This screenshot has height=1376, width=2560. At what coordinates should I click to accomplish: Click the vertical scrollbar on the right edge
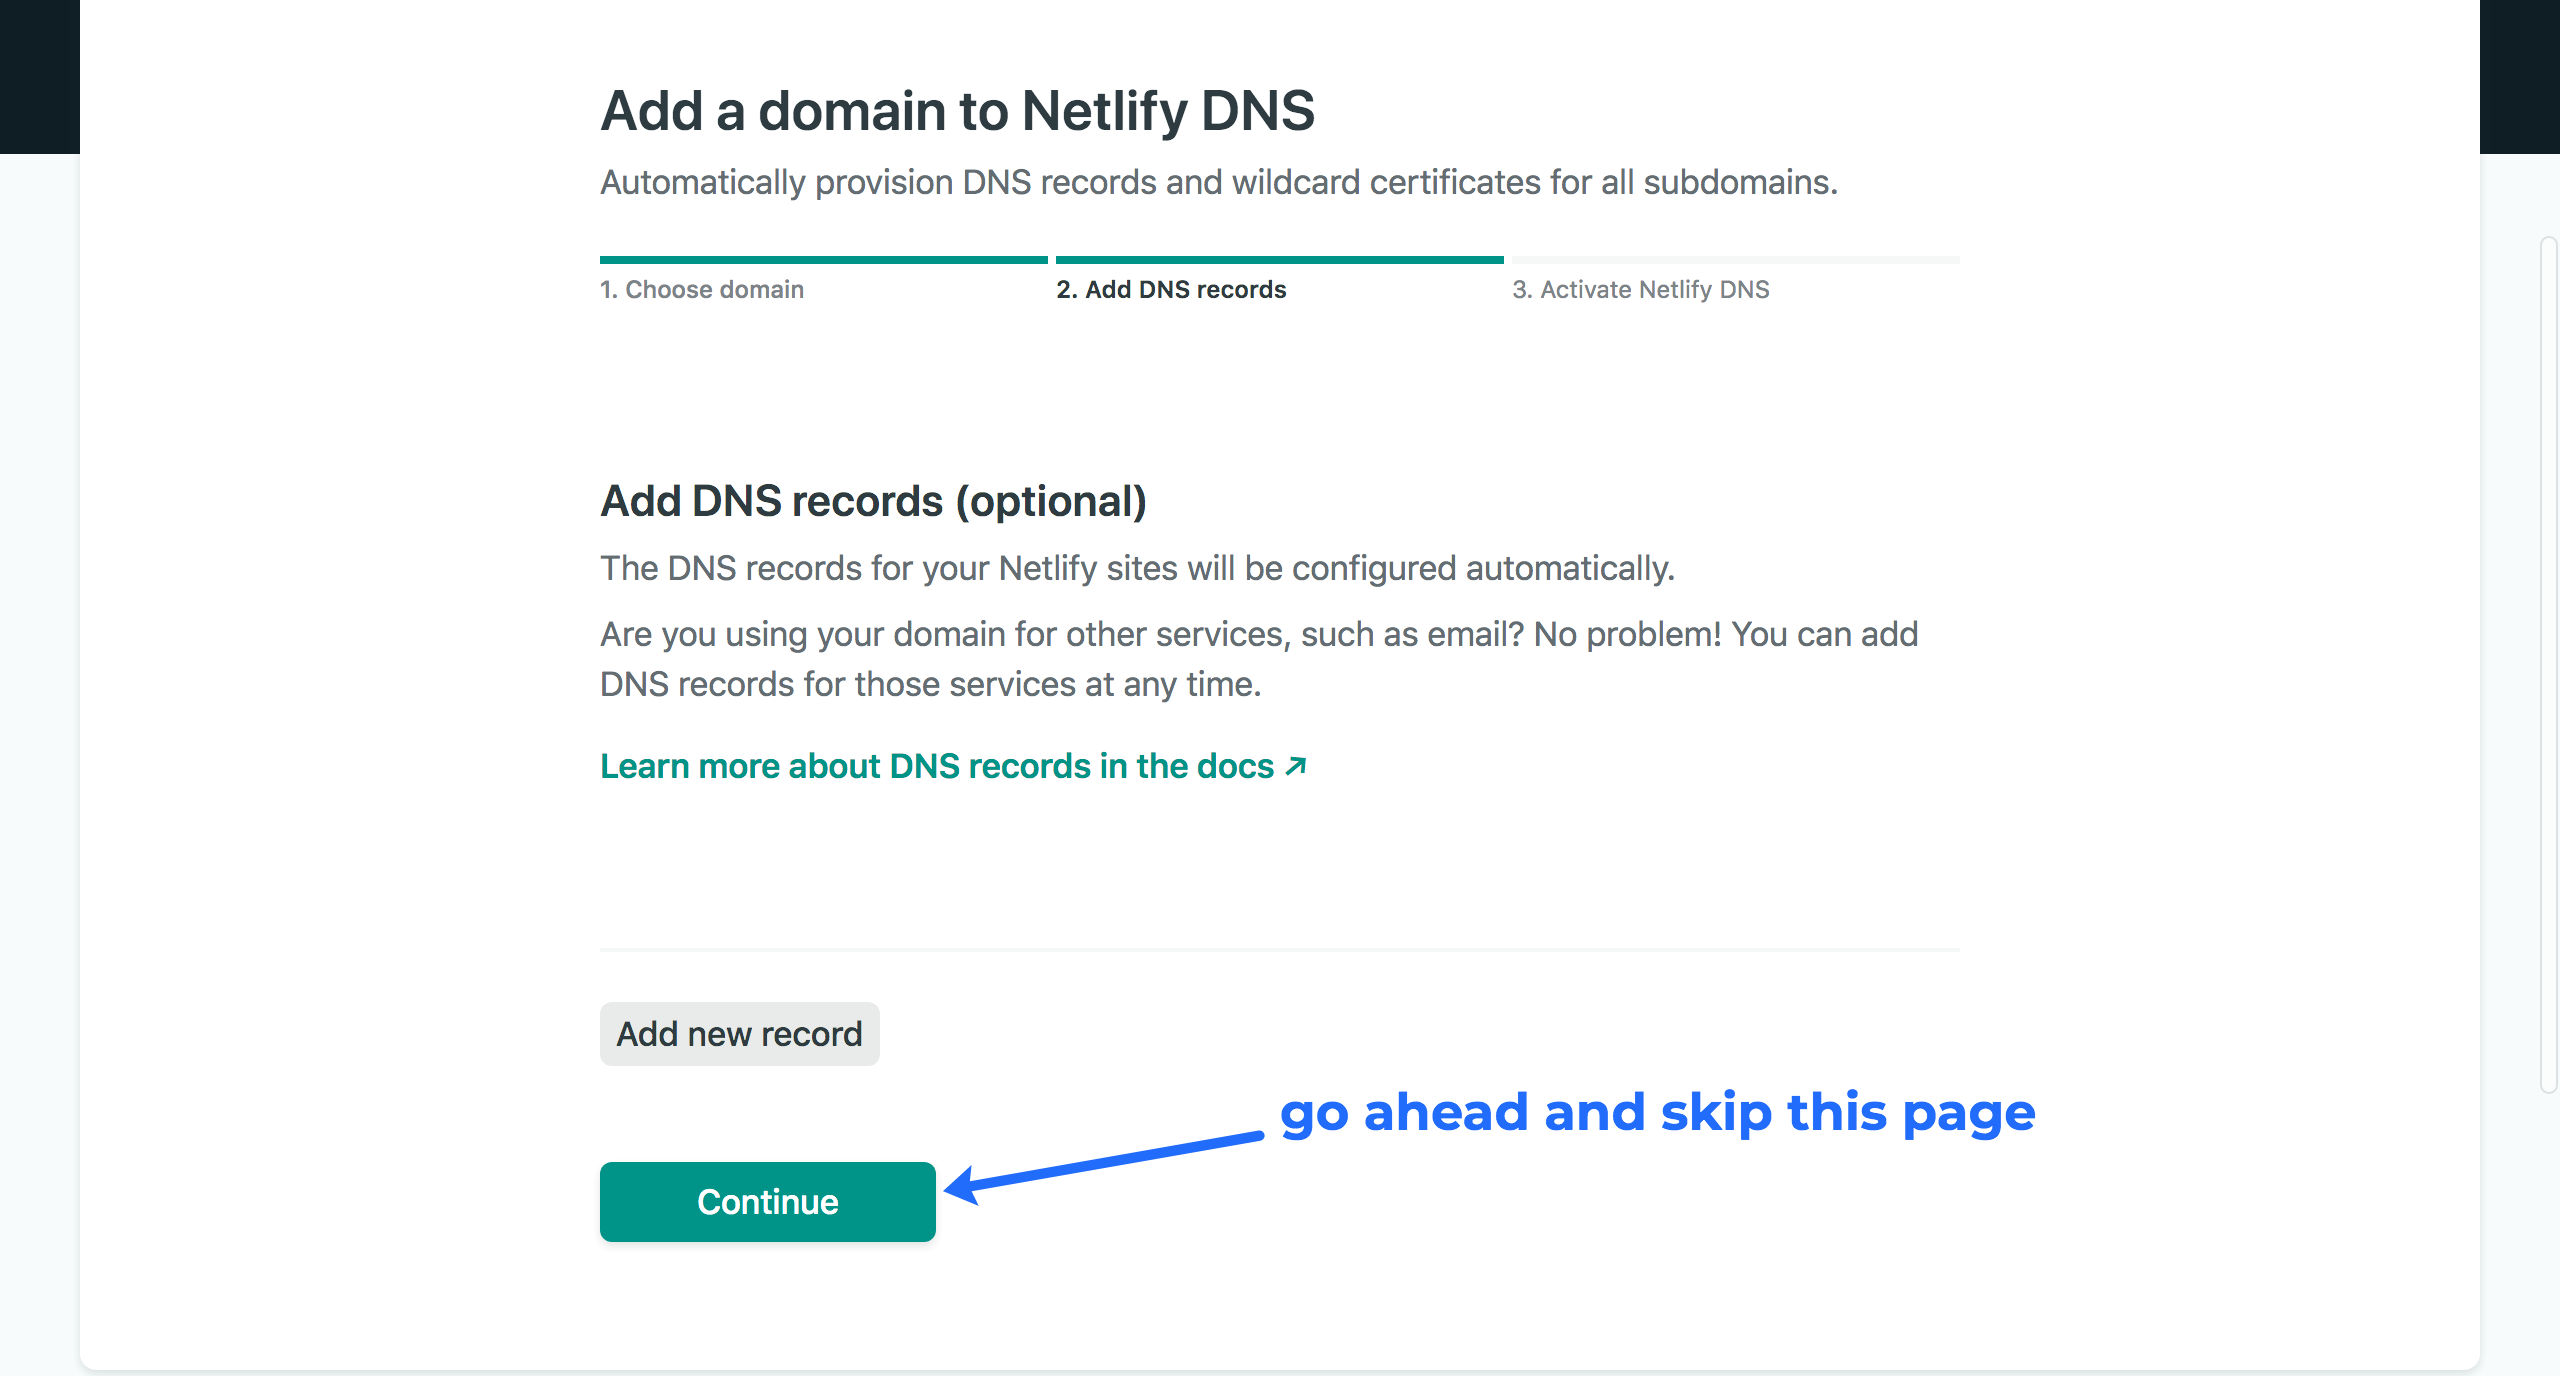(2550, 665)
